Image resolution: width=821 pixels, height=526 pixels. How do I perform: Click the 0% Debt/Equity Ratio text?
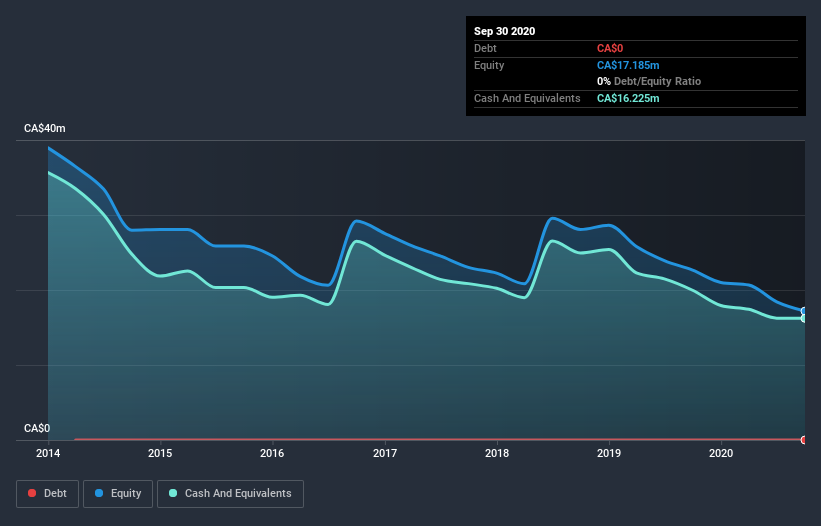click(649, 81)
